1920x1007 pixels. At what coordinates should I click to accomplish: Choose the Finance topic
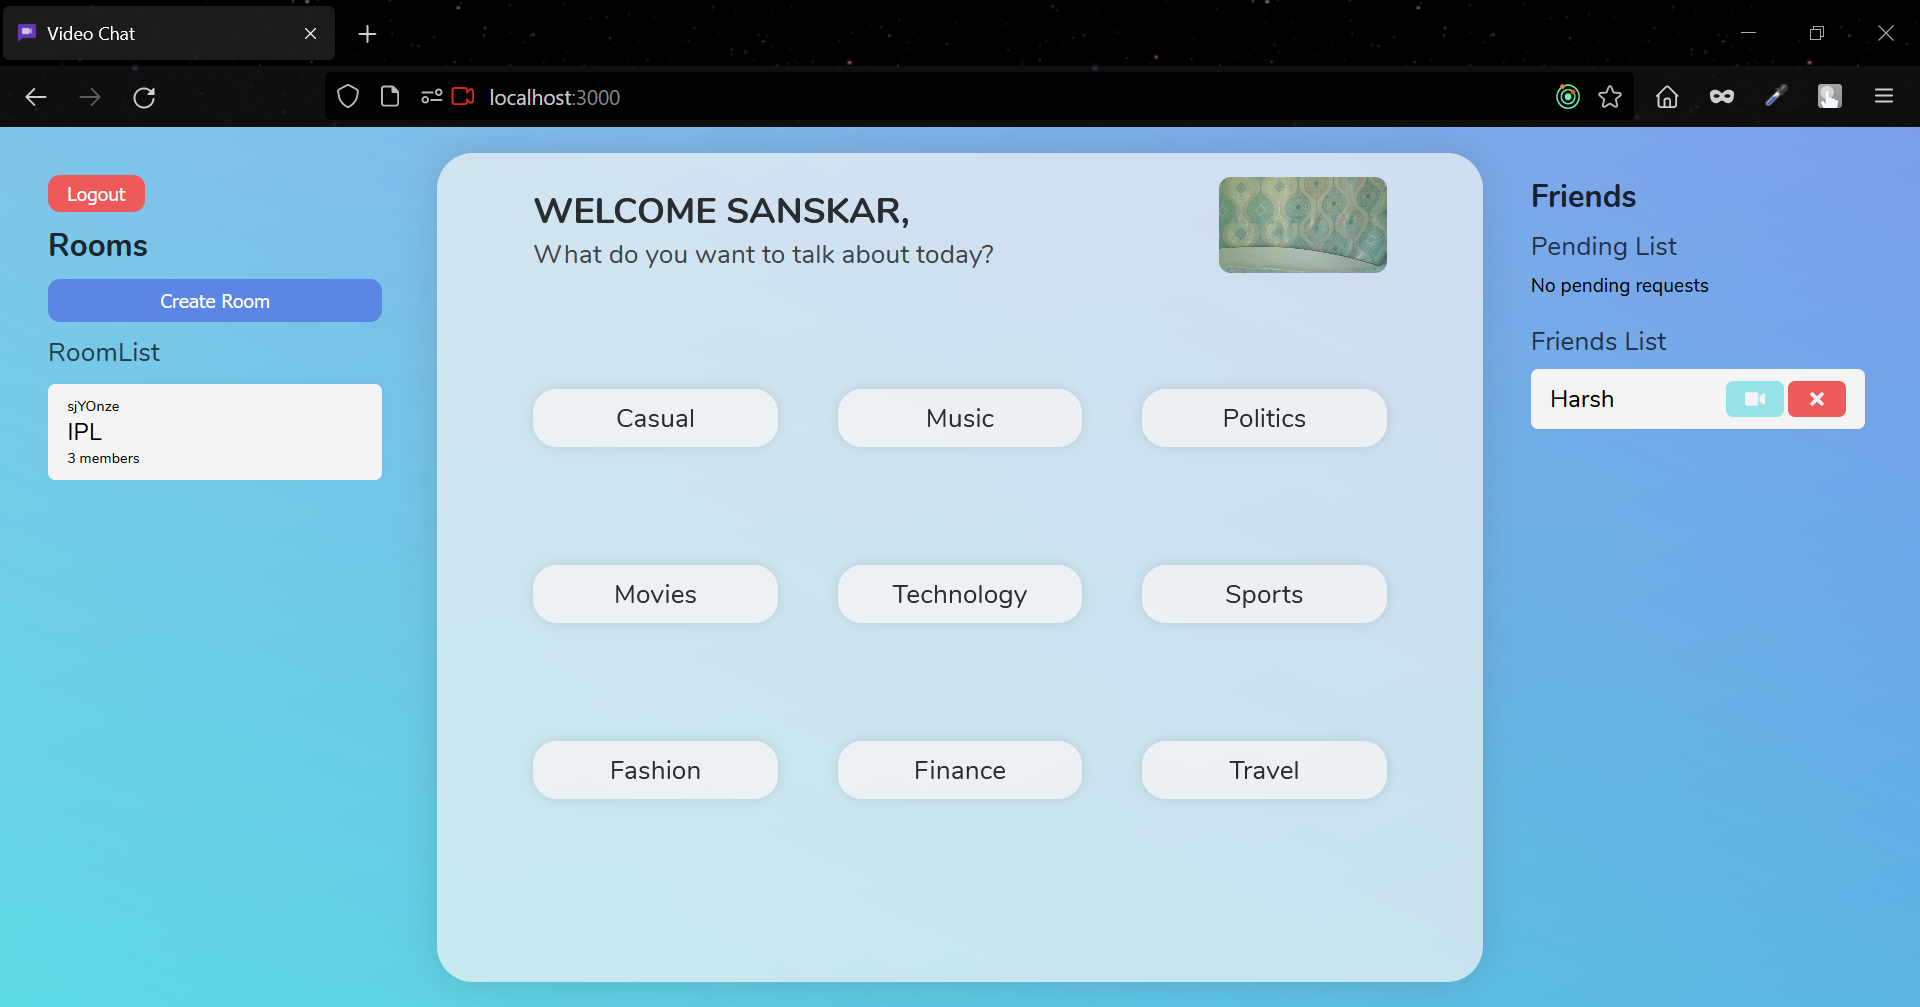(x=960, y=770)
